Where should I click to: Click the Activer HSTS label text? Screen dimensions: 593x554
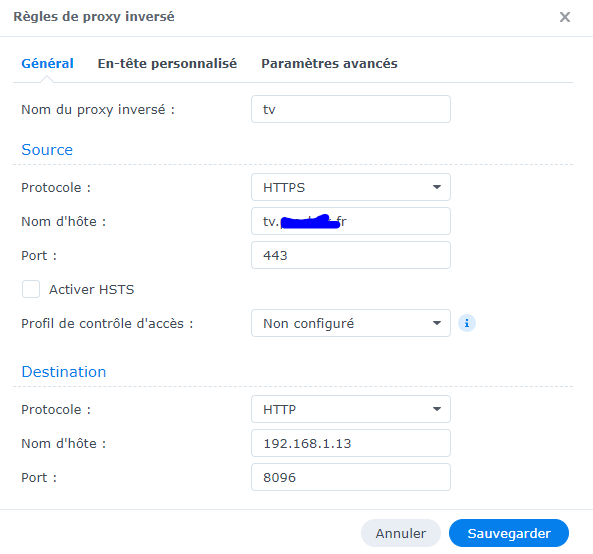(92, 290)
